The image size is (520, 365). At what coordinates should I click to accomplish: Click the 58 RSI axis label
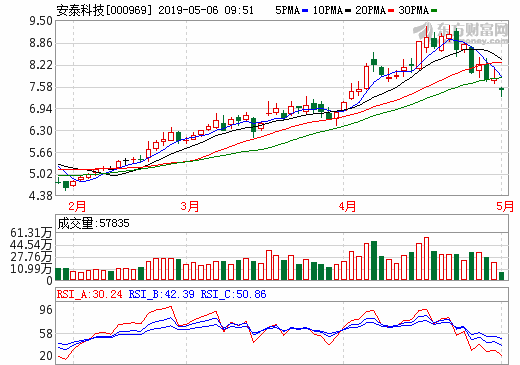46,334
